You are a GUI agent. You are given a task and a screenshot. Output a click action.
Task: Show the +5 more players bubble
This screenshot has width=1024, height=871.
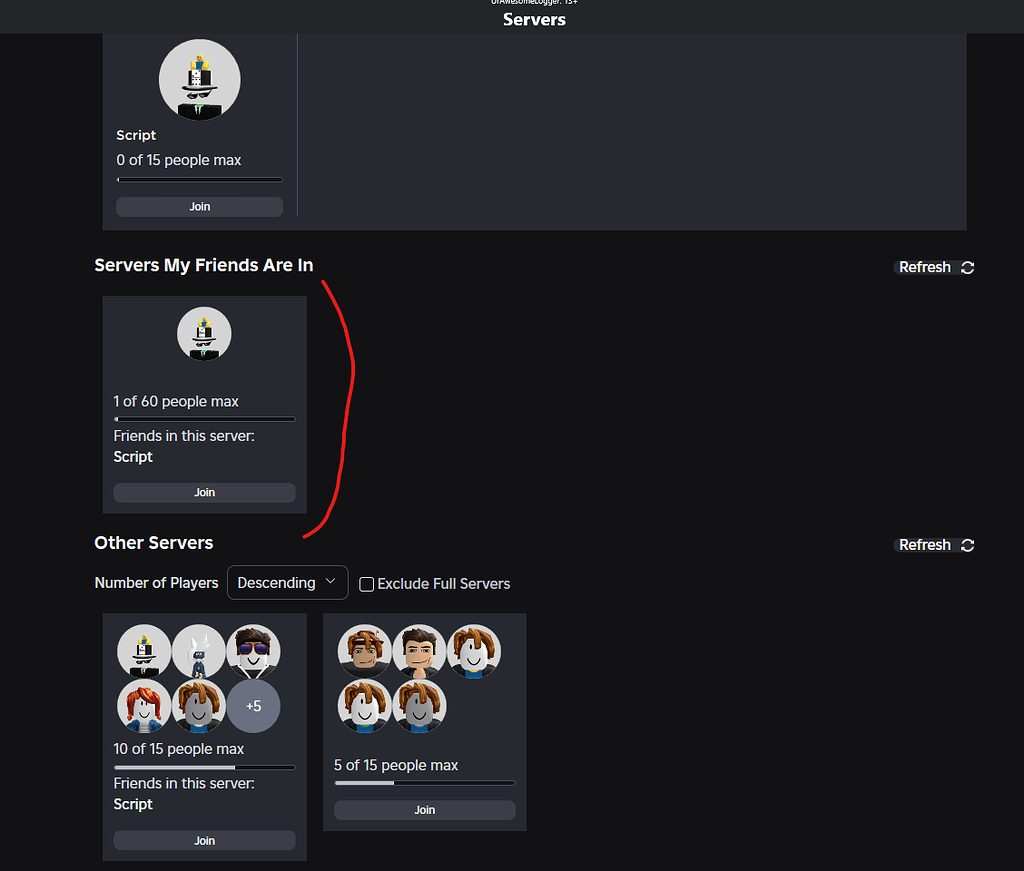pyautogui.click(x=253, y=706)
